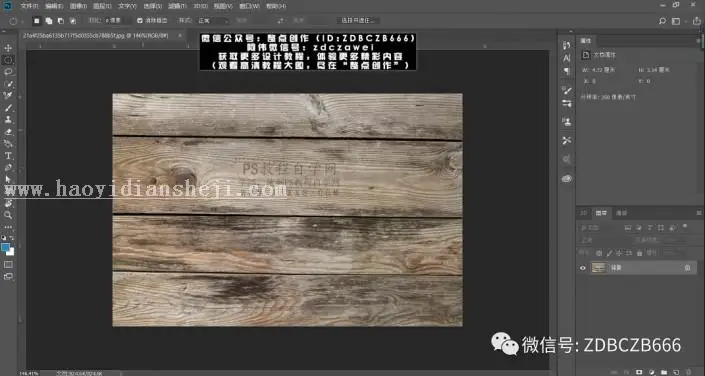
Task: Click the lock icon on background layer
Action: point(687,268)
